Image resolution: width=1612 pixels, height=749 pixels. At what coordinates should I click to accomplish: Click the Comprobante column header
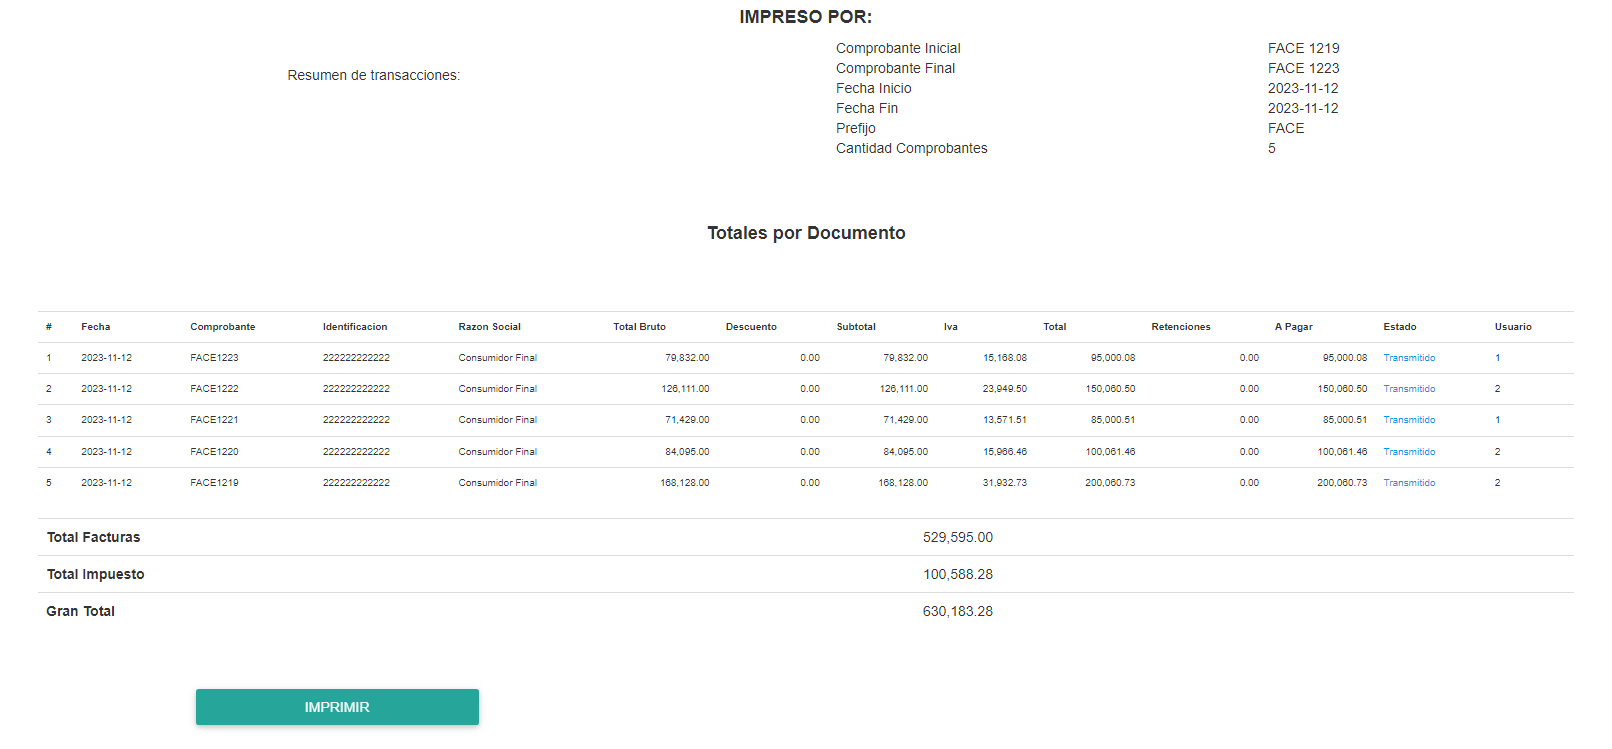[222, 327]
